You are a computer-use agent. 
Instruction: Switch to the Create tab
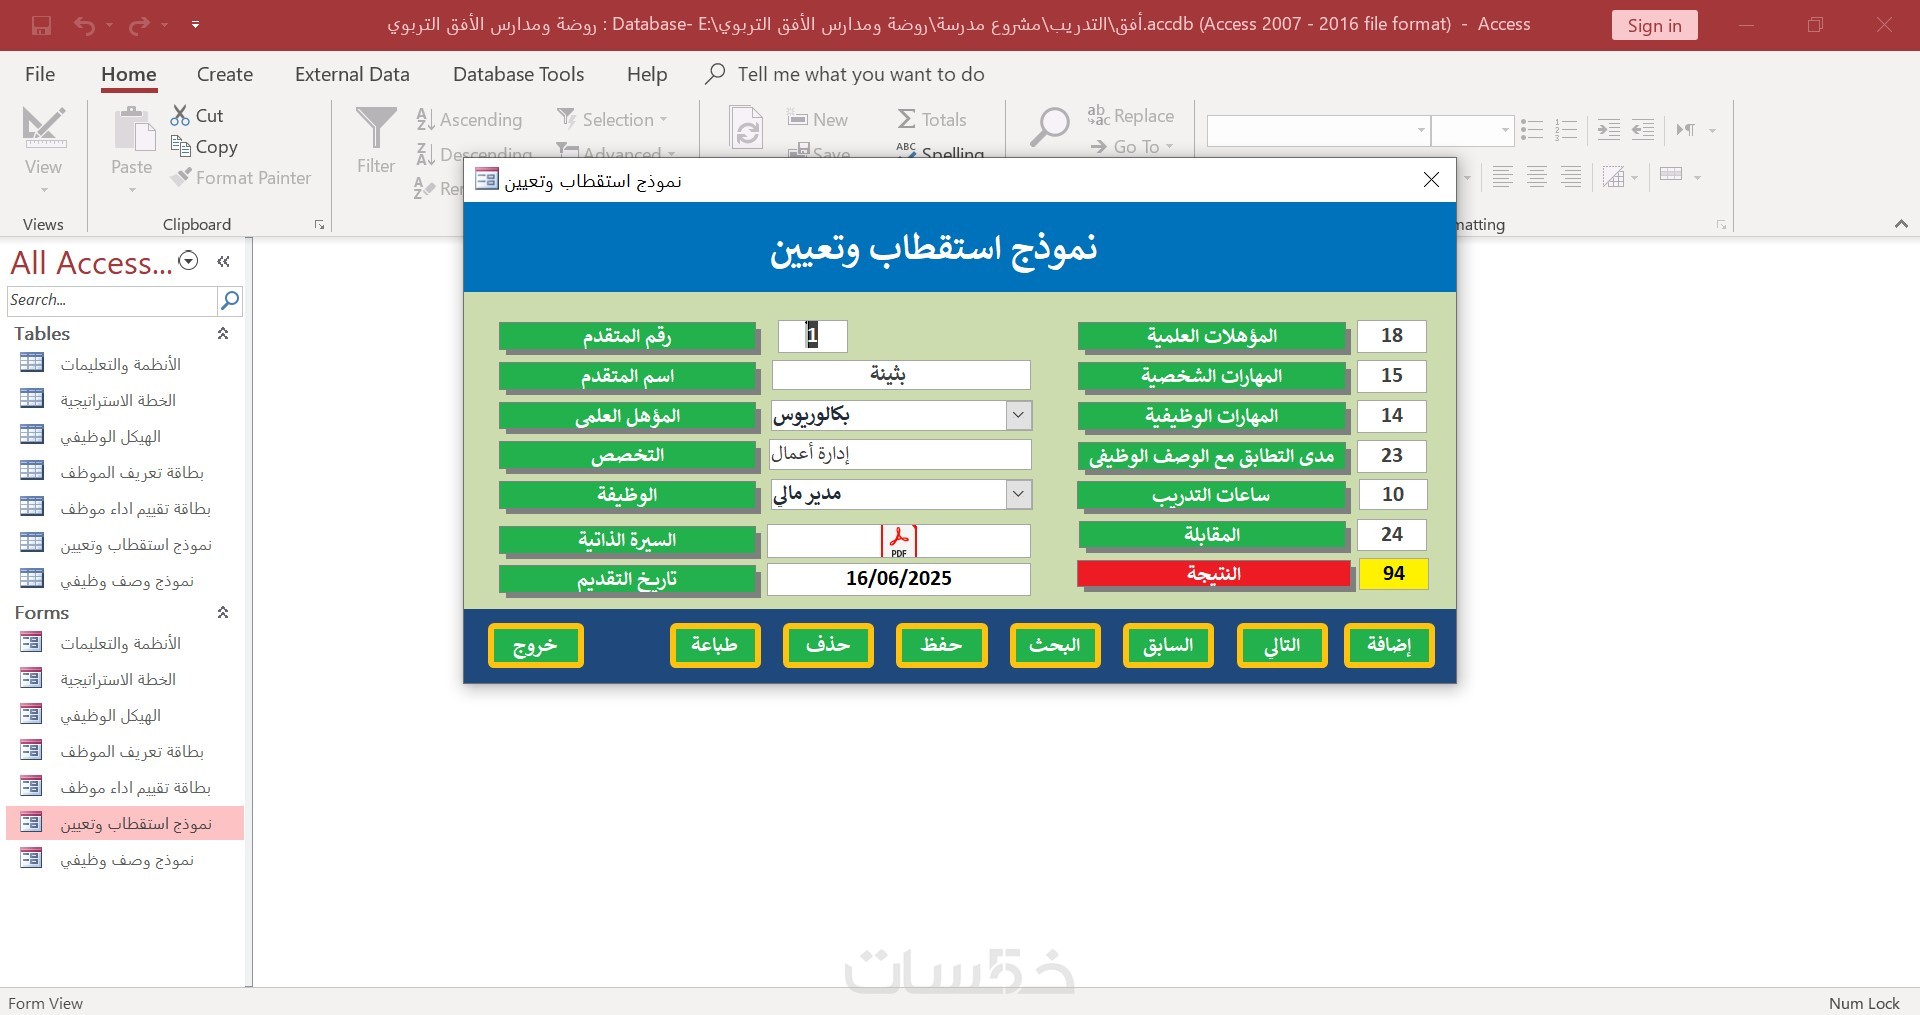tap(225, 74)
